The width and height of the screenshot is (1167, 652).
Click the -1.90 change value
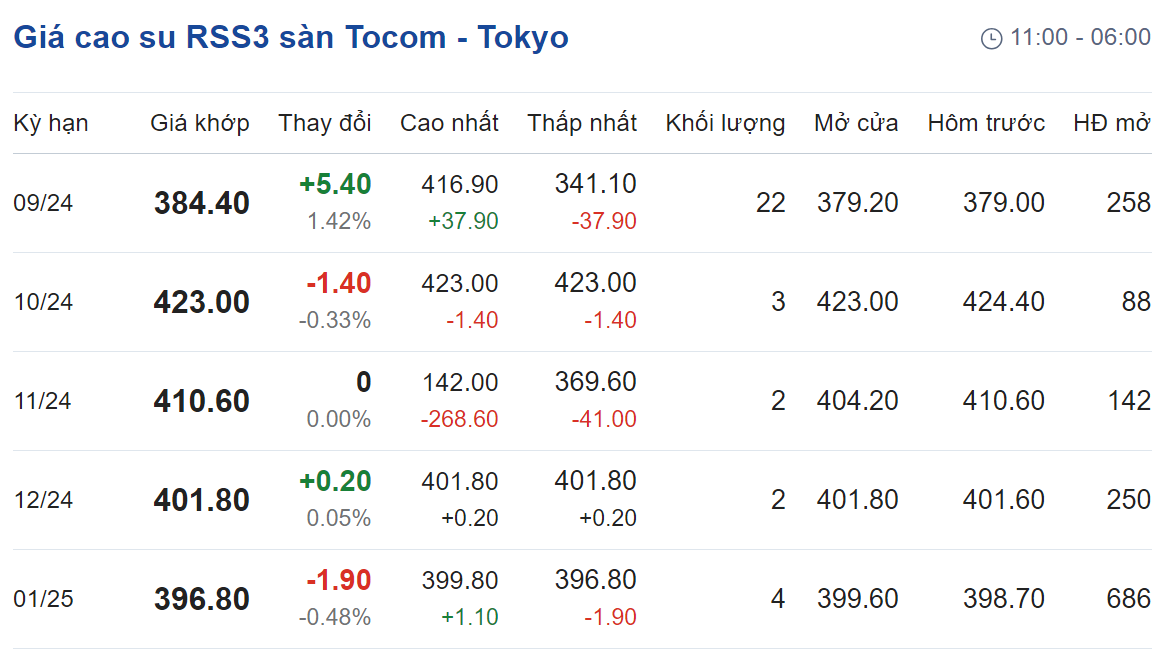339,580
